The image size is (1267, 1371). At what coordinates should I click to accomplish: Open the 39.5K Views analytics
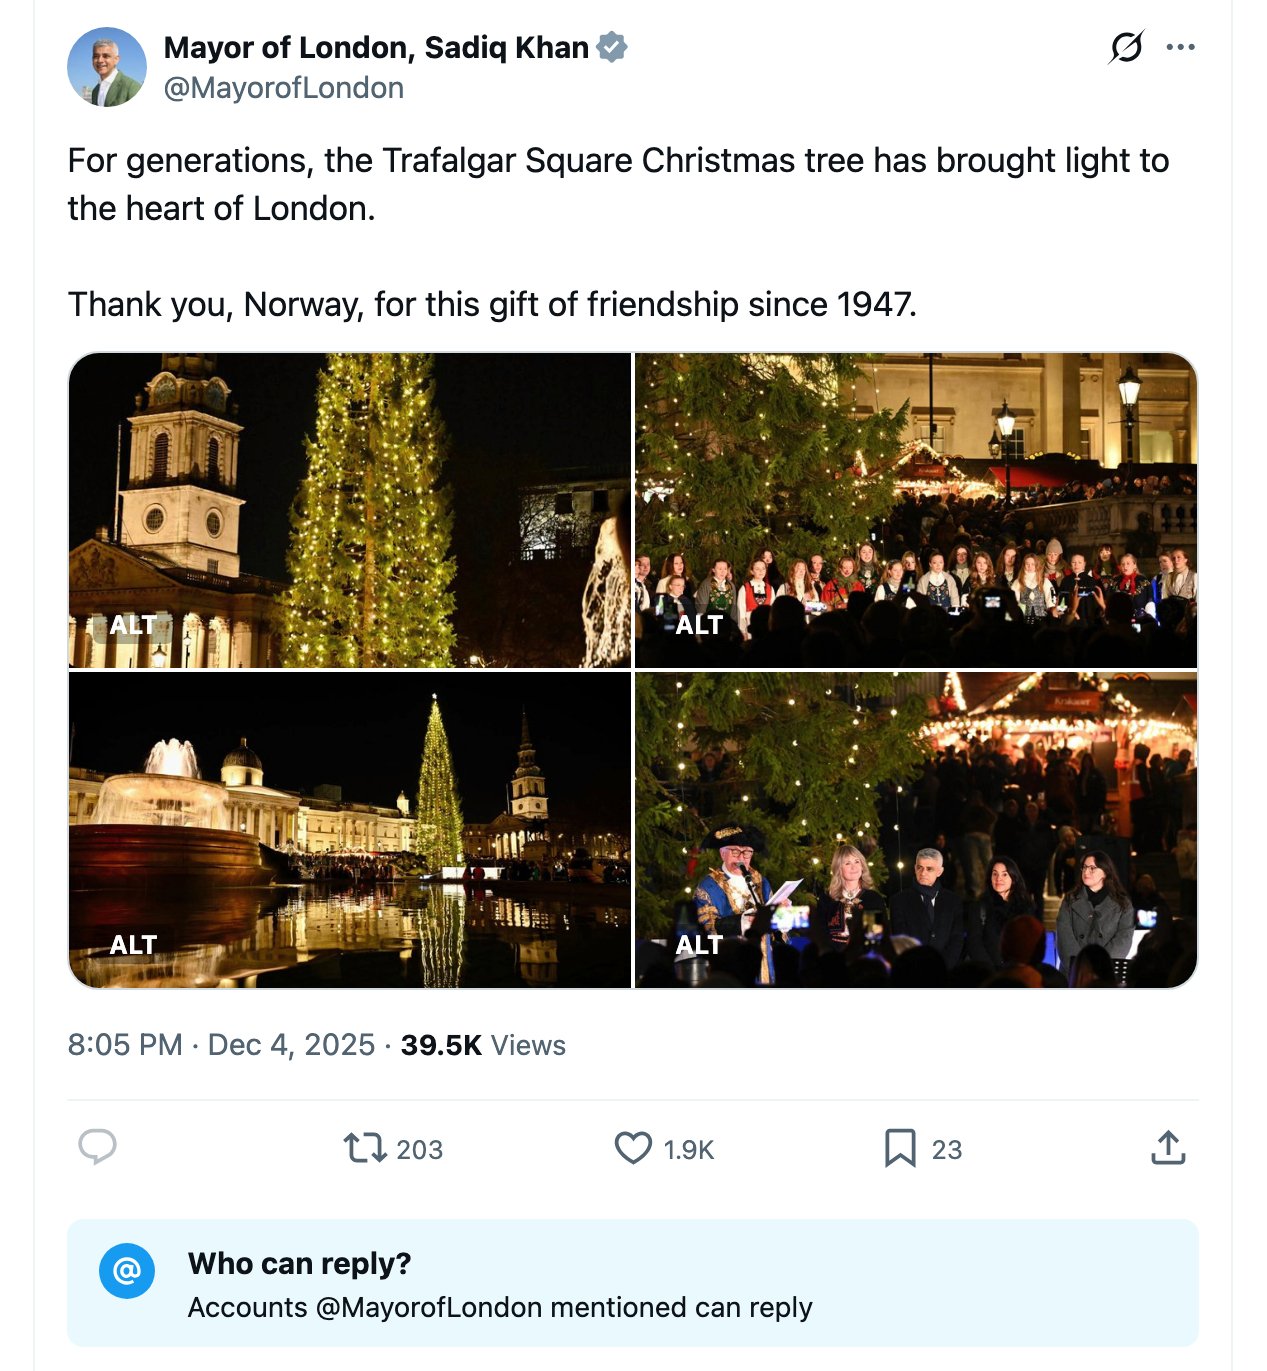tap(483, 1045)
